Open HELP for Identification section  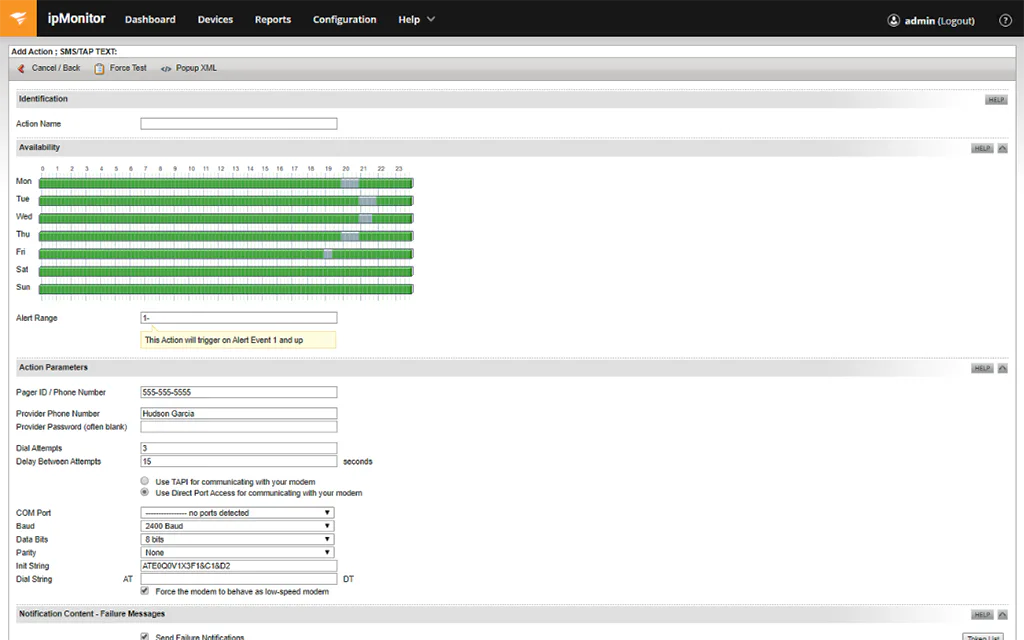point(996,100)
